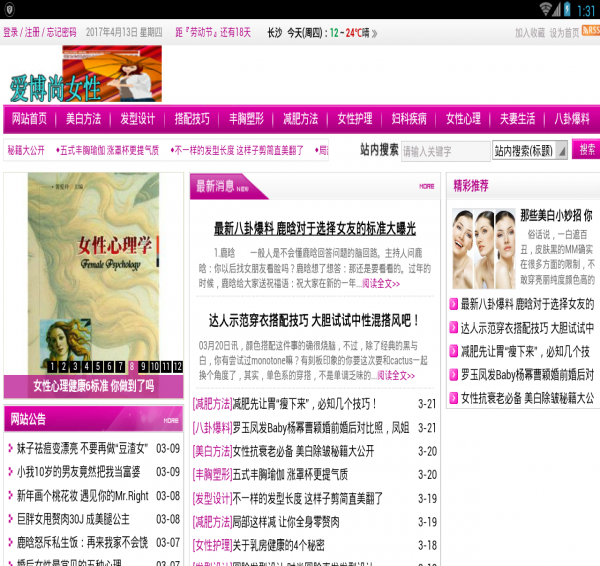
Task: Open the shield icon in status bar
Action: tap(9, 9)
